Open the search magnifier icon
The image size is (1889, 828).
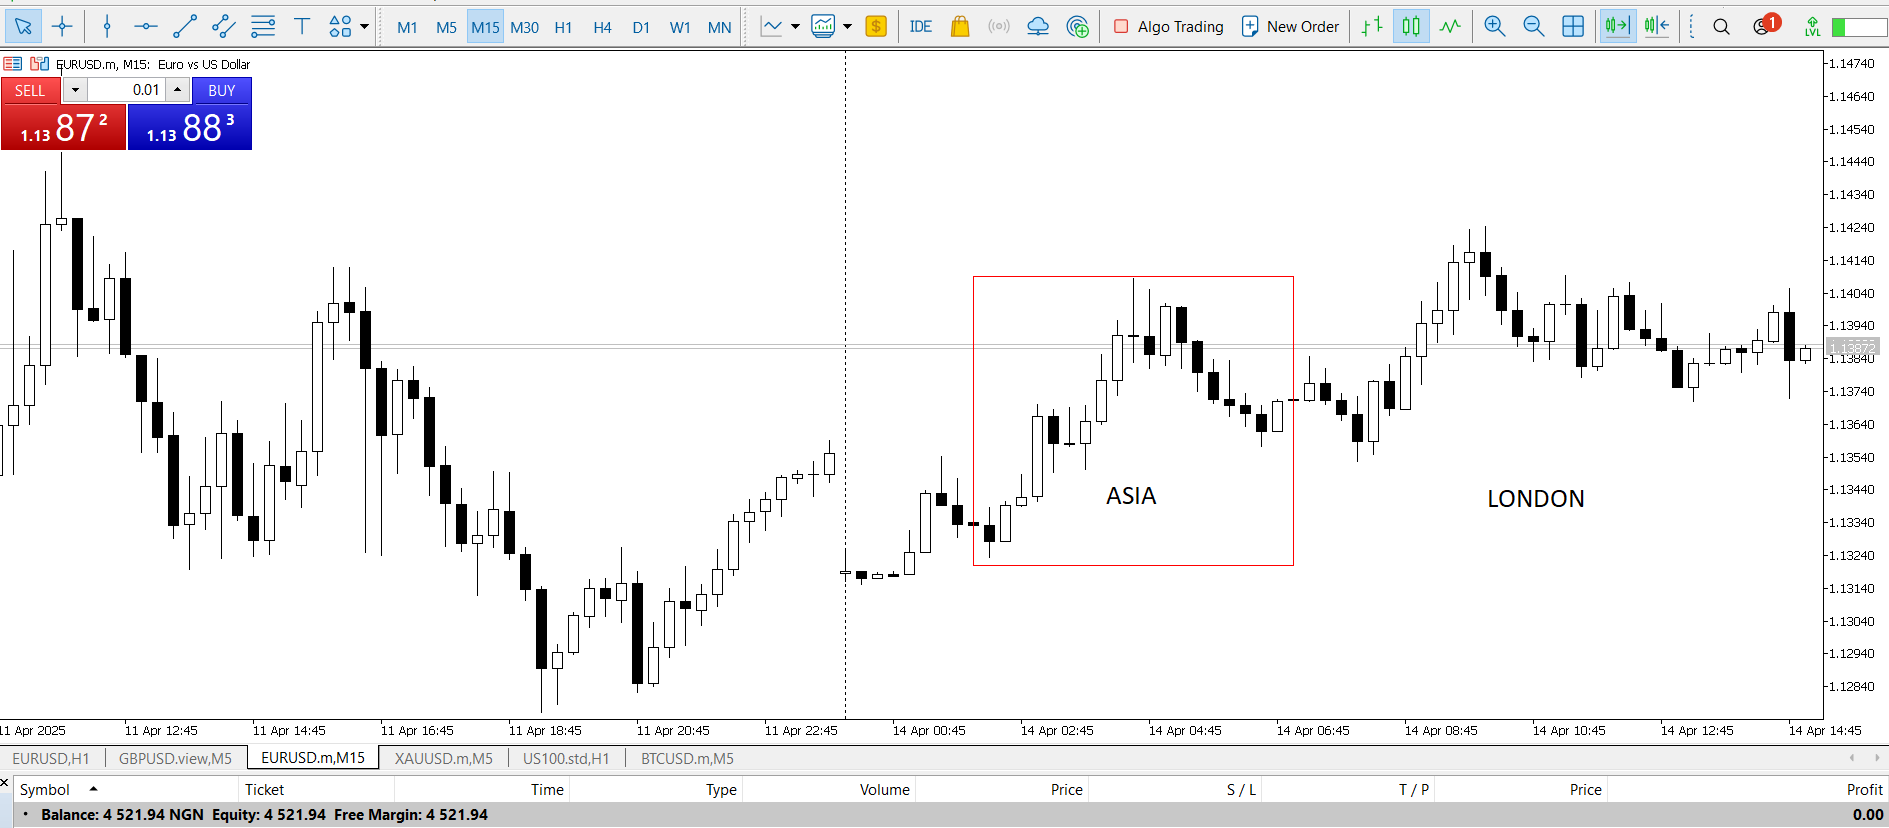pyautogui.click(x=1721, y=27)
